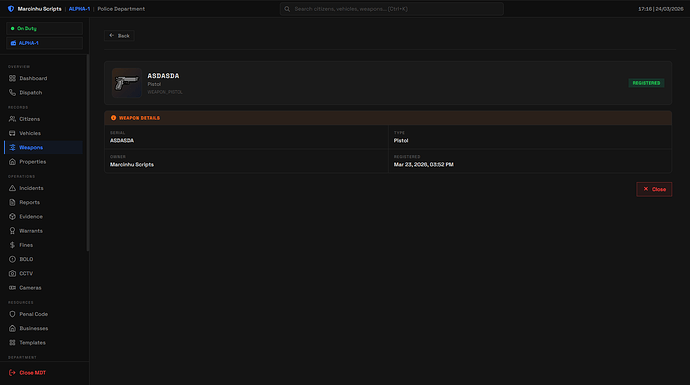Click the serial value ASDASDA

click(x=122, y=140)
